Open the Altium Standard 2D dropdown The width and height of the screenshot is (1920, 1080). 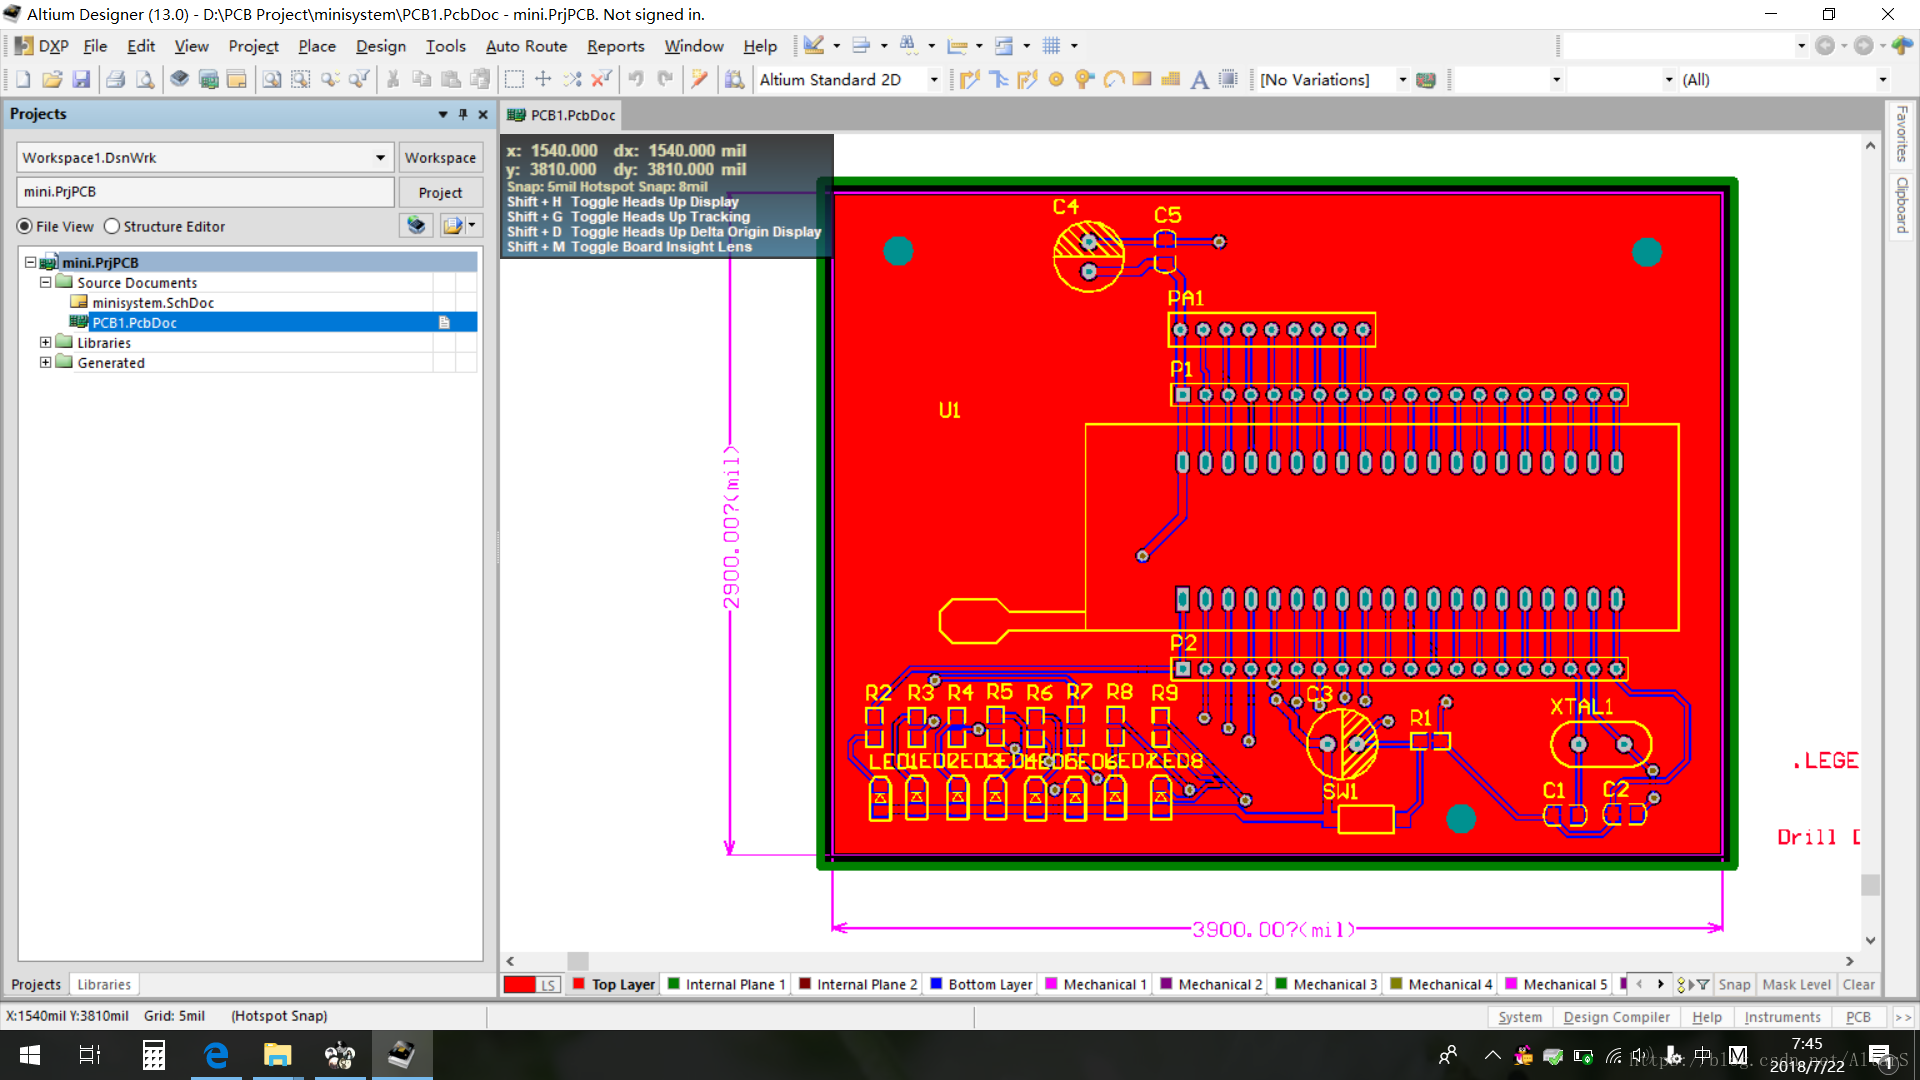934,80
